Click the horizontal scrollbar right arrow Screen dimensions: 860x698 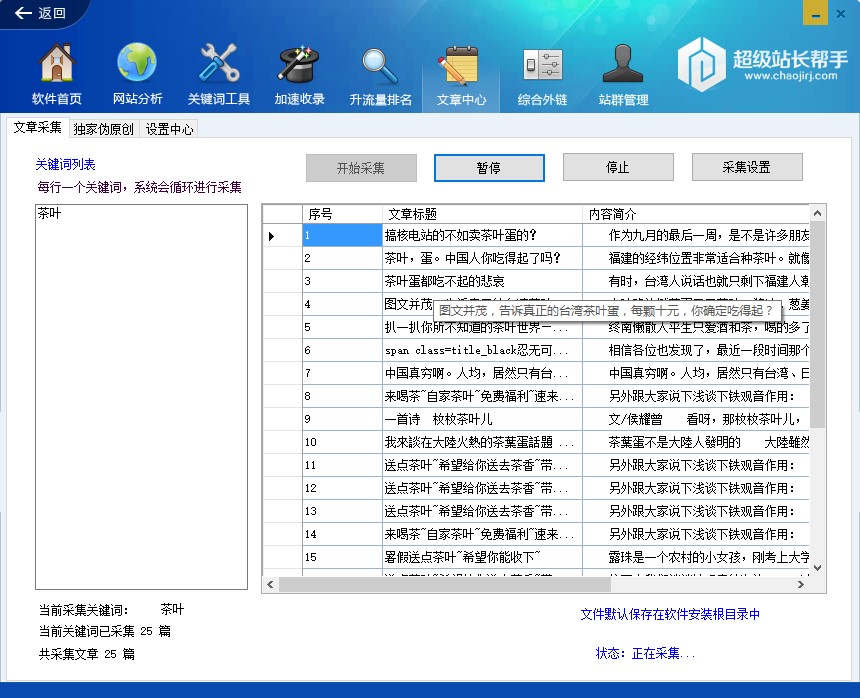[x=801, y=584]
